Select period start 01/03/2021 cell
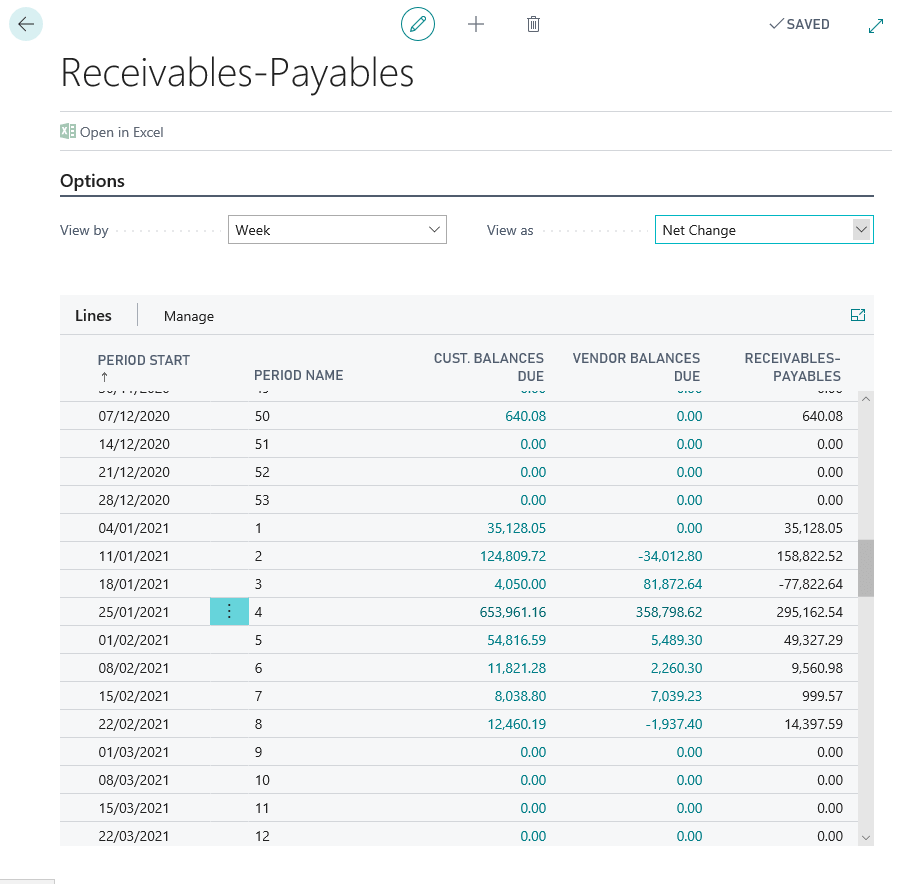Viewport: 923px width, 884px height. tap(134, 752)
